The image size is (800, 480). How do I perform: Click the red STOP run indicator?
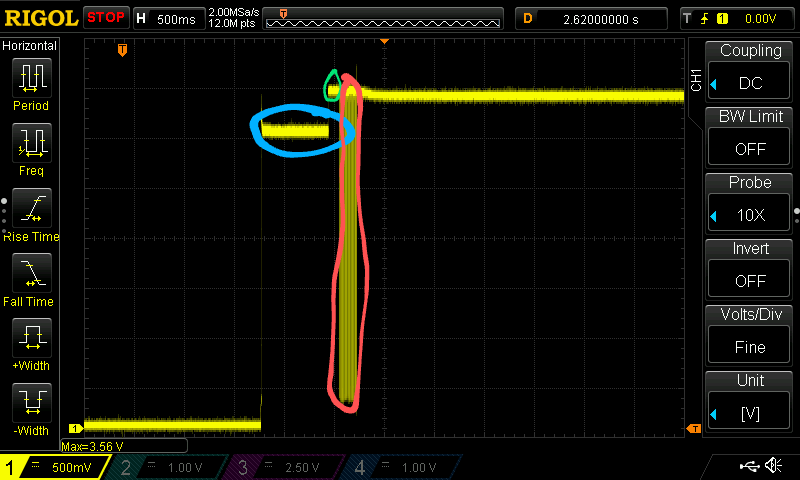click(x=105, y=18)
